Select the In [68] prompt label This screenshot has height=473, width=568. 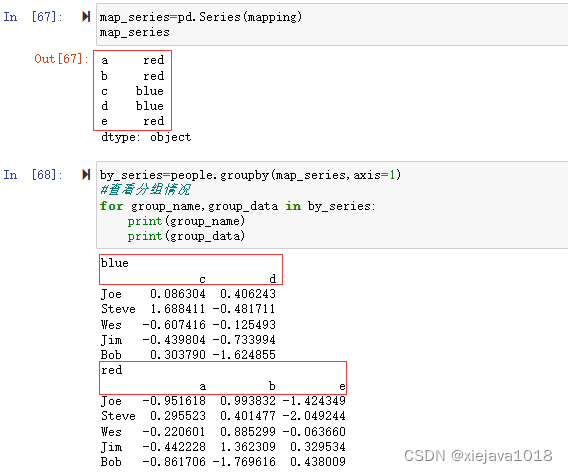33,175
